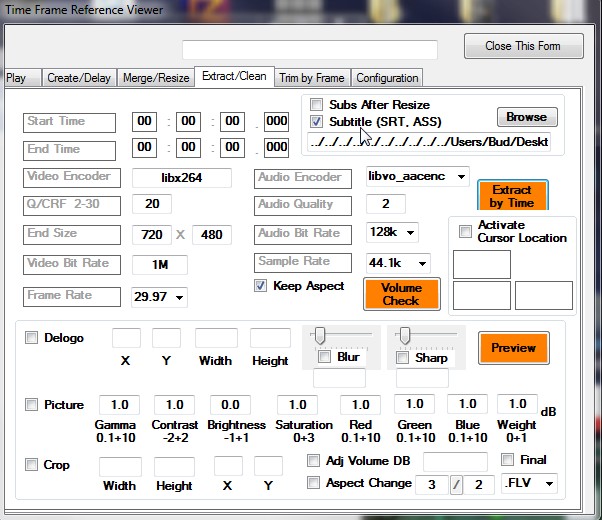
Task: Click the Red value field
Action: point(361,405)
